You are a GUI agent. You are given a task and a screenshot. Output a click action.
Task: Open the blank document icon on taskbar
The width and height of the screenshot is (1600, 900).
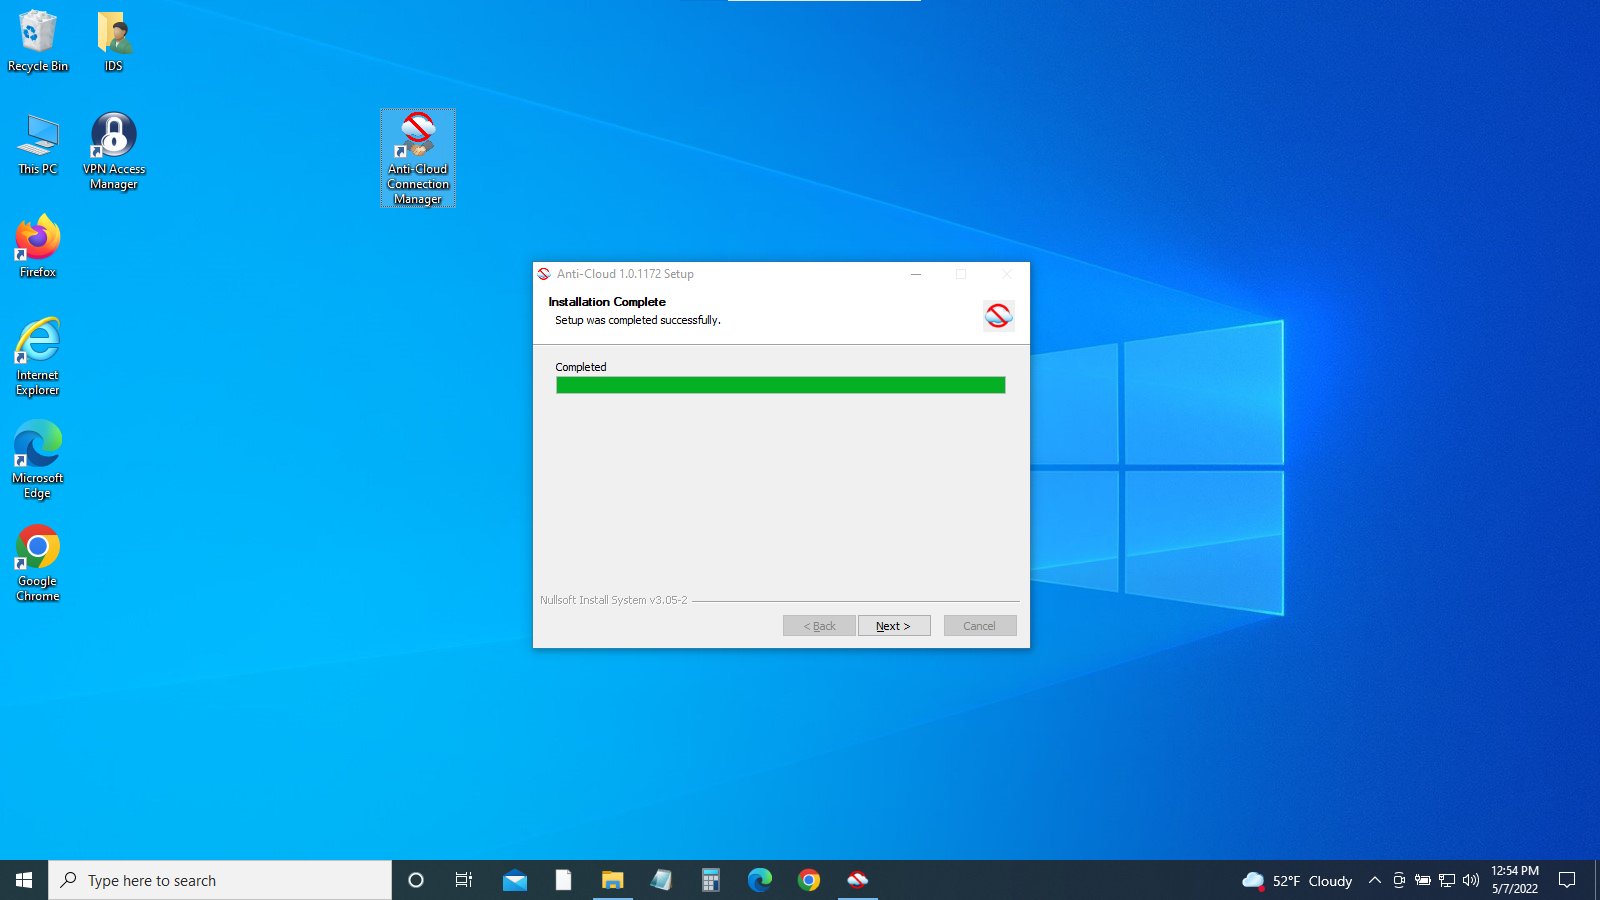(x=564, y=880)
